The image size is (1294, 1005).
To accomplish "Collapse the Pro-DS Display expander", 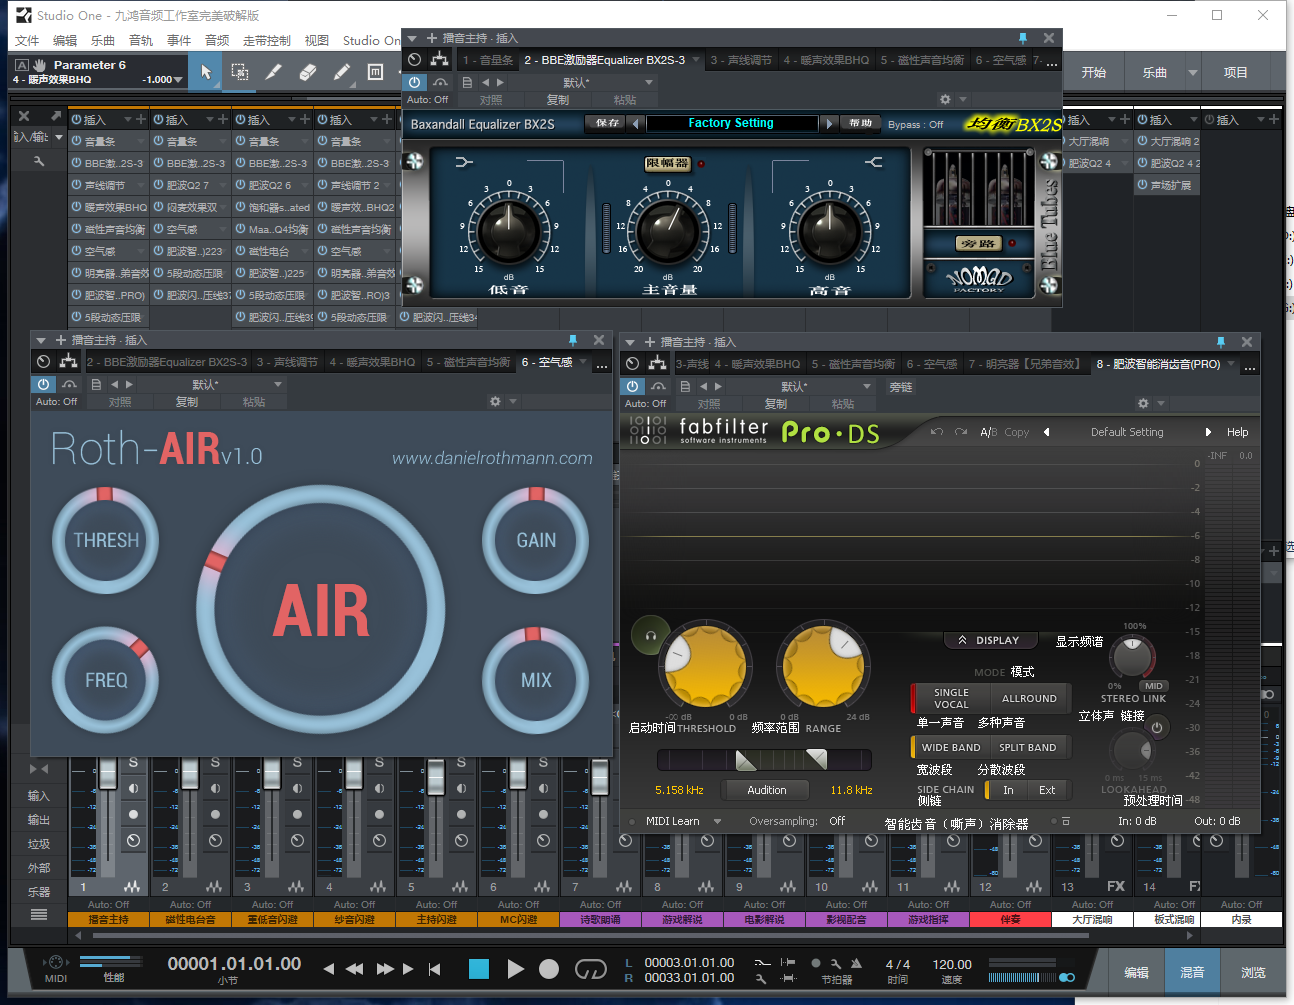I will (989, 640).
